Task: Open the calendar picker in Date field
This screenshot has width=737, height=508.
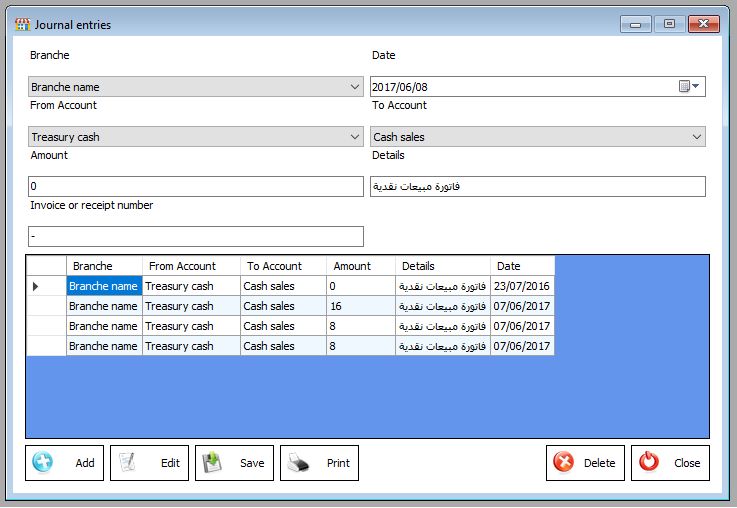Action: [x=690, y=87]
